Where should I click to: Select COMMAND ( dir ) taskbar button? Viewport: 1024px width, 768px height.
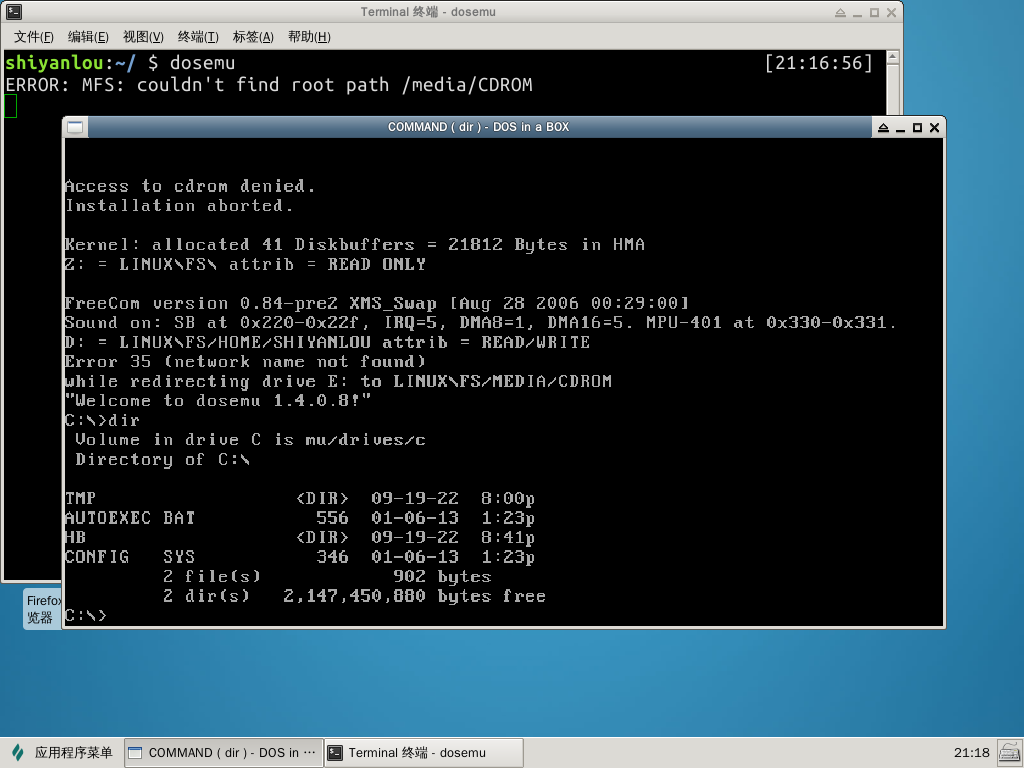click(x=224, y=753)
